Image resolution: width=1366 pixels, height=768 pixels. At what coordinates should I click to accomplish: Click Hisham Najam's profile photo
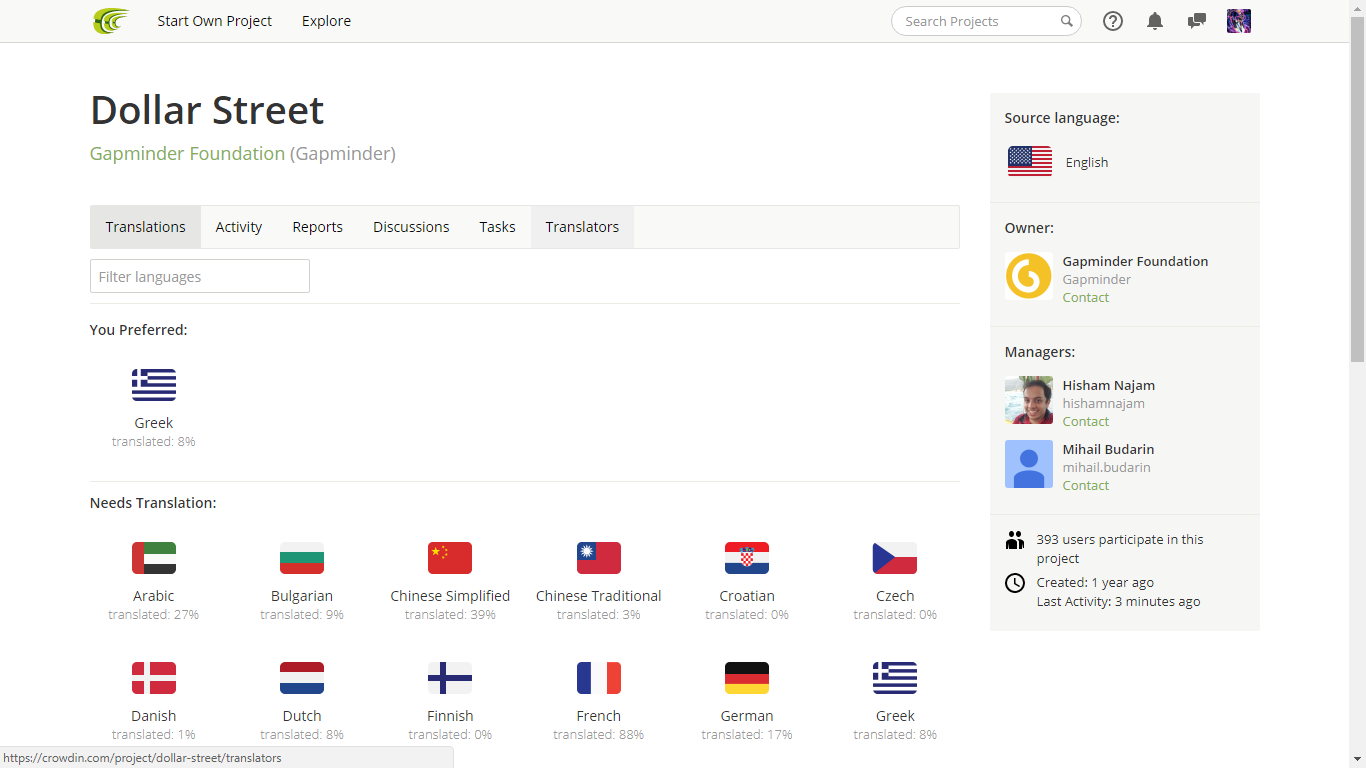point(1029,400)
